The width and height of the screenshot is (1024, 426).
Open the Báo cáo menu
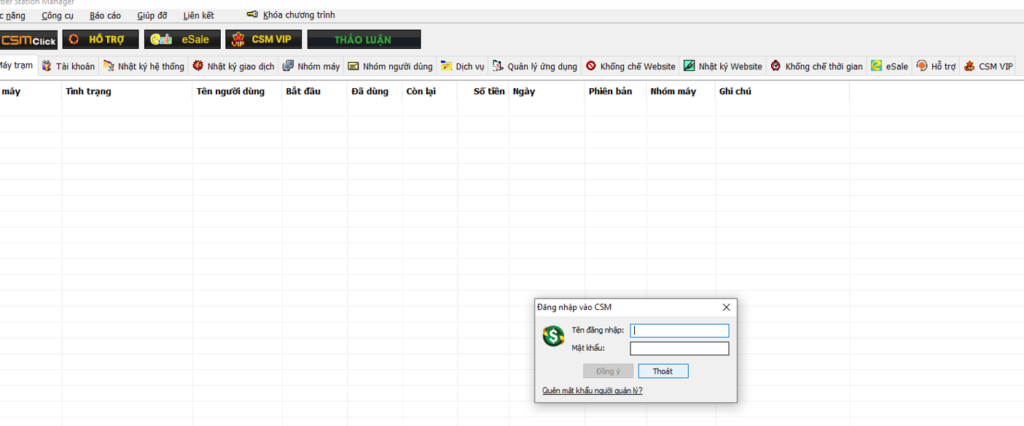105,16
